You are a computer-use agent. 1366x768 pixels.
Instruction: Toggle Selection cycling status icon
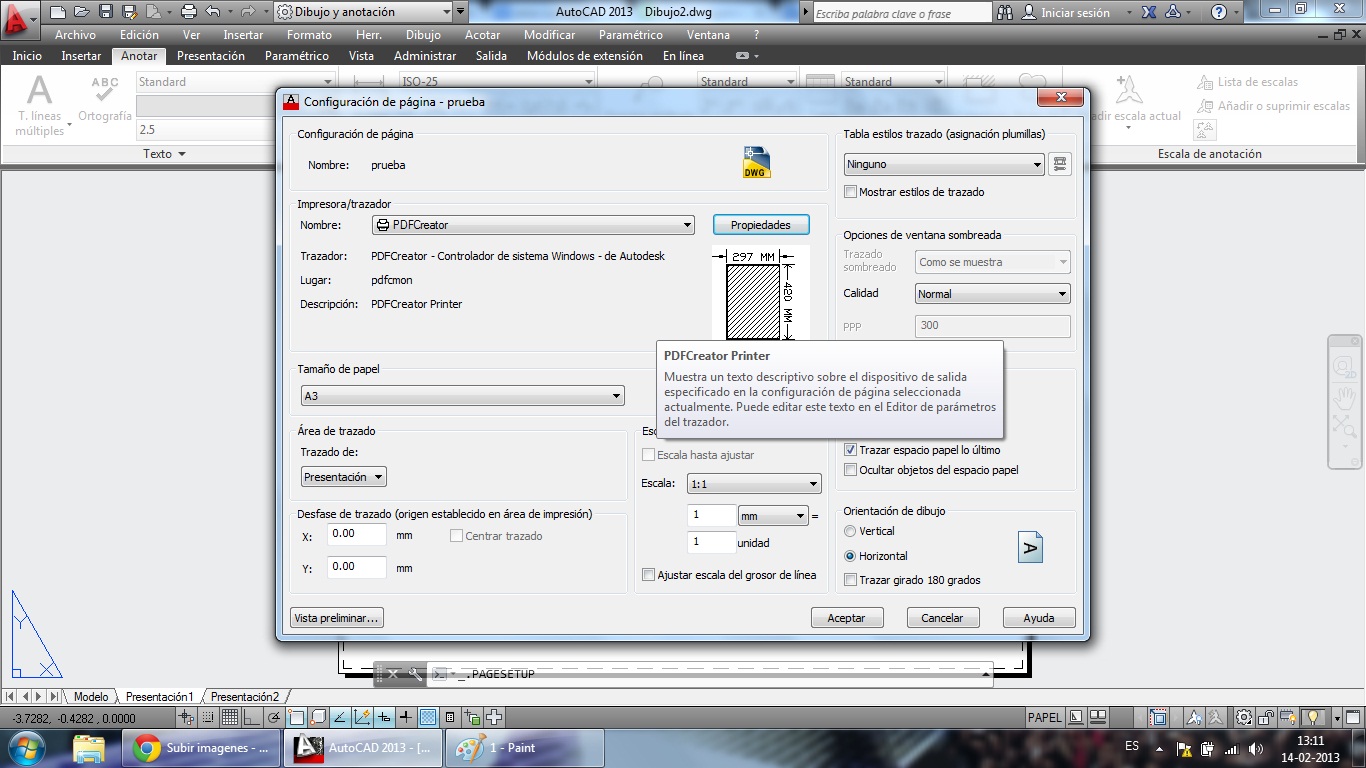point(472,717)
